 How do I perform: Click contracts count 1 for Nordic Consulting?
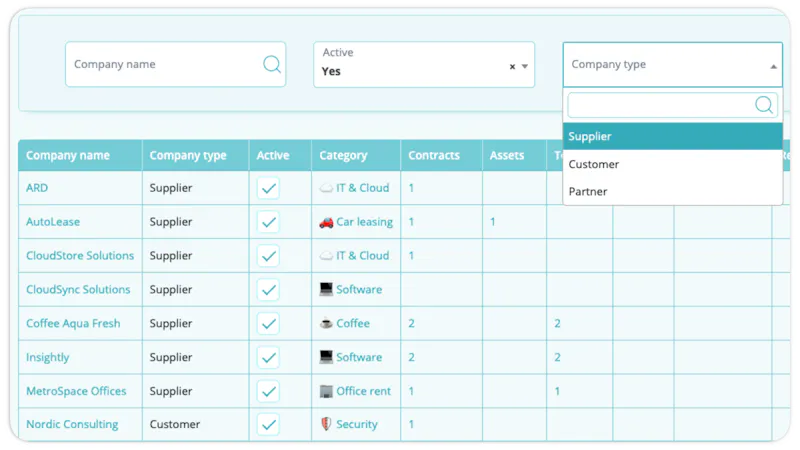pos(411,424)
